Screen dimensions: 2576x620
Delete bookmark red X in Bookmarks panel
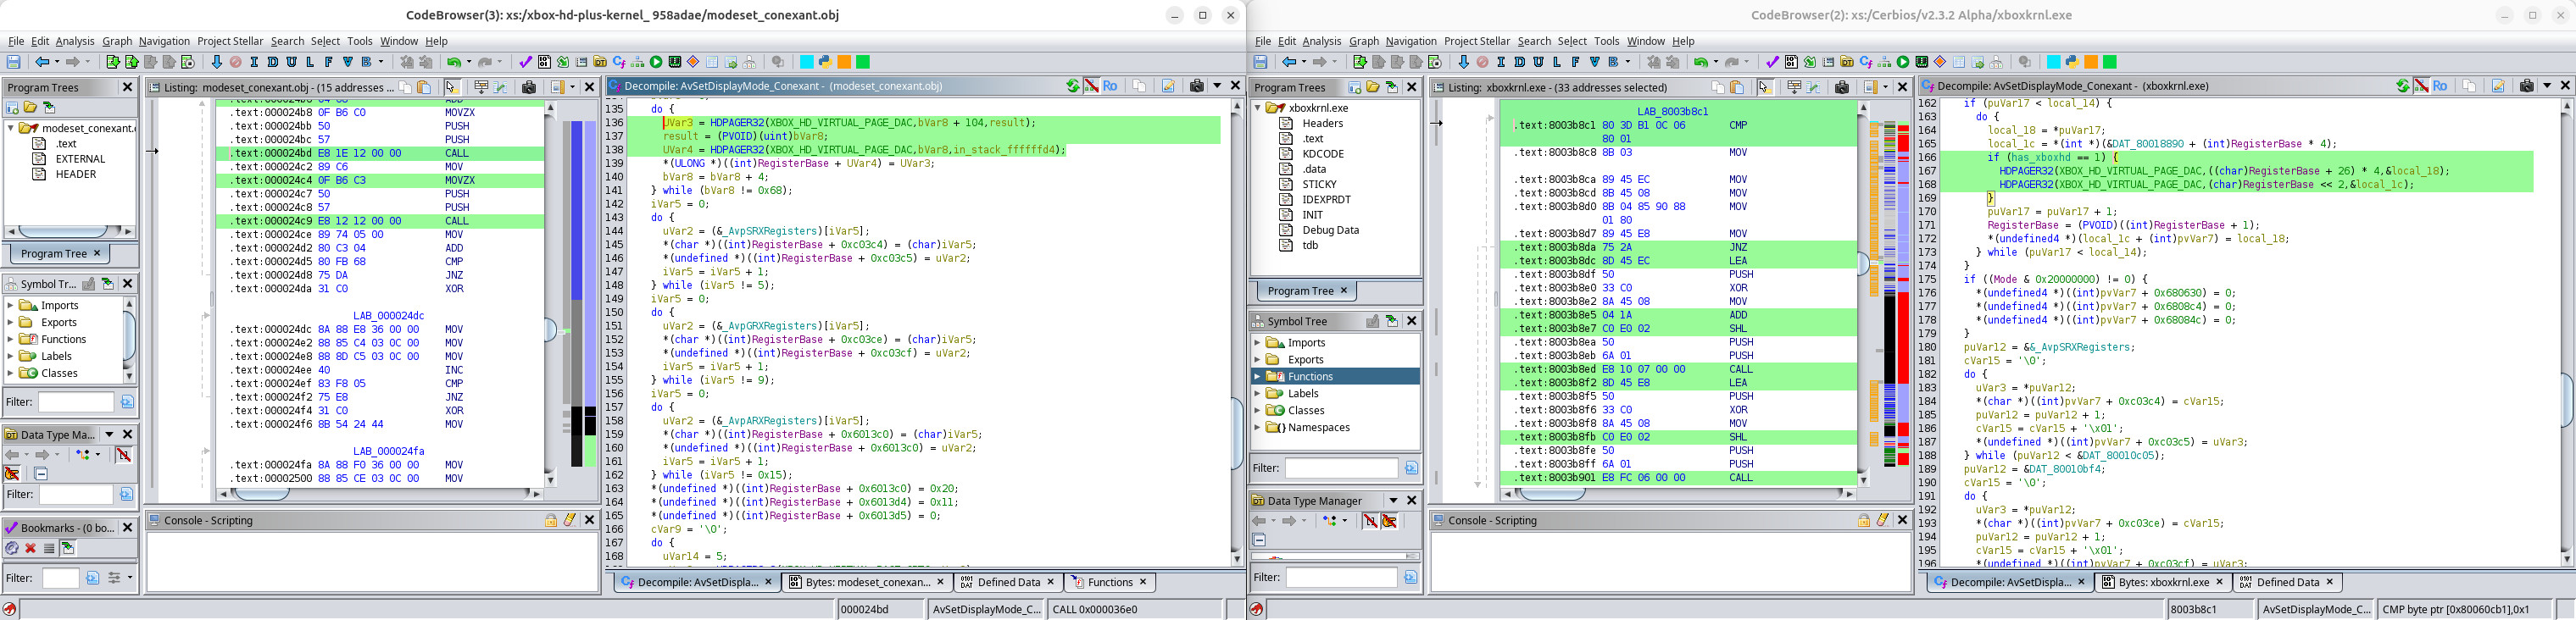[30, 548]
